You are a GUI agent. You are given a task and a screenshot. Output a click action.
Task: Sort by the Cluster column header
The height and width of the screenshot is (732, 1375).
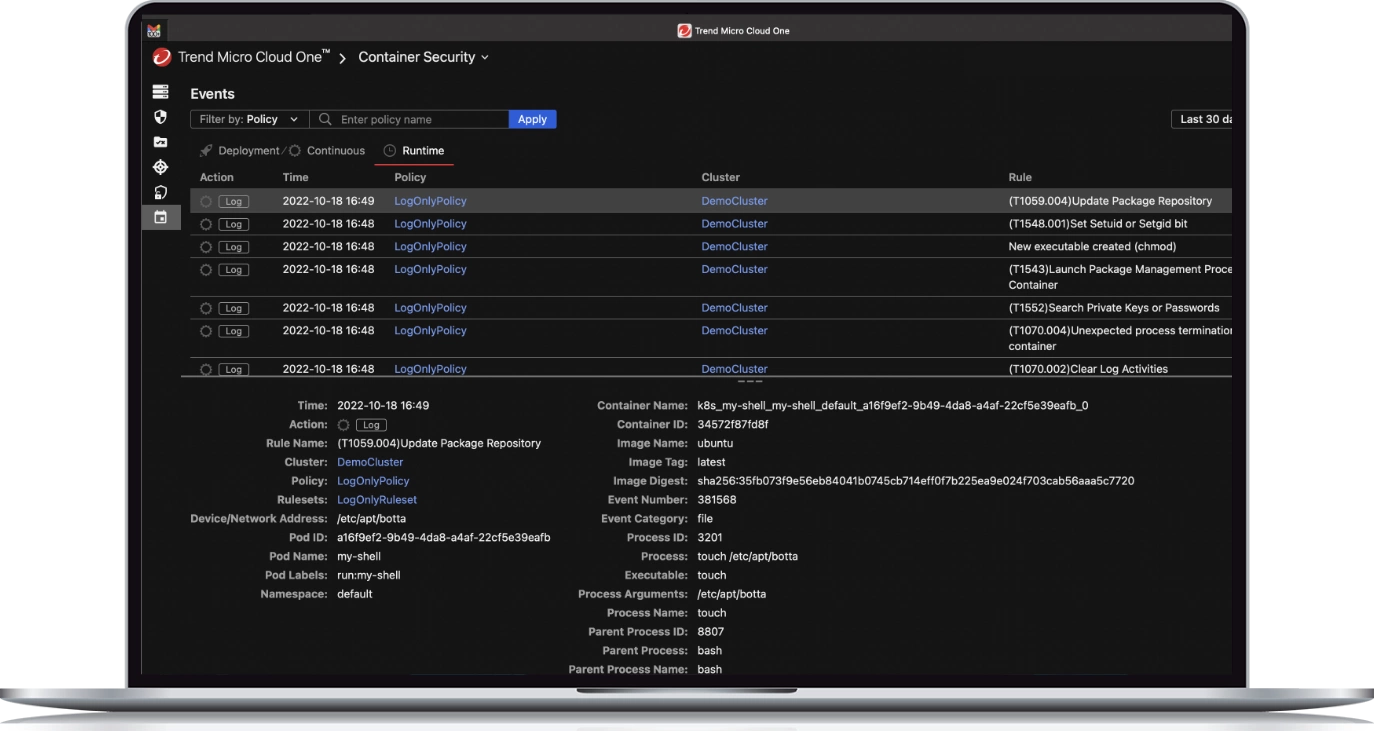720,177
